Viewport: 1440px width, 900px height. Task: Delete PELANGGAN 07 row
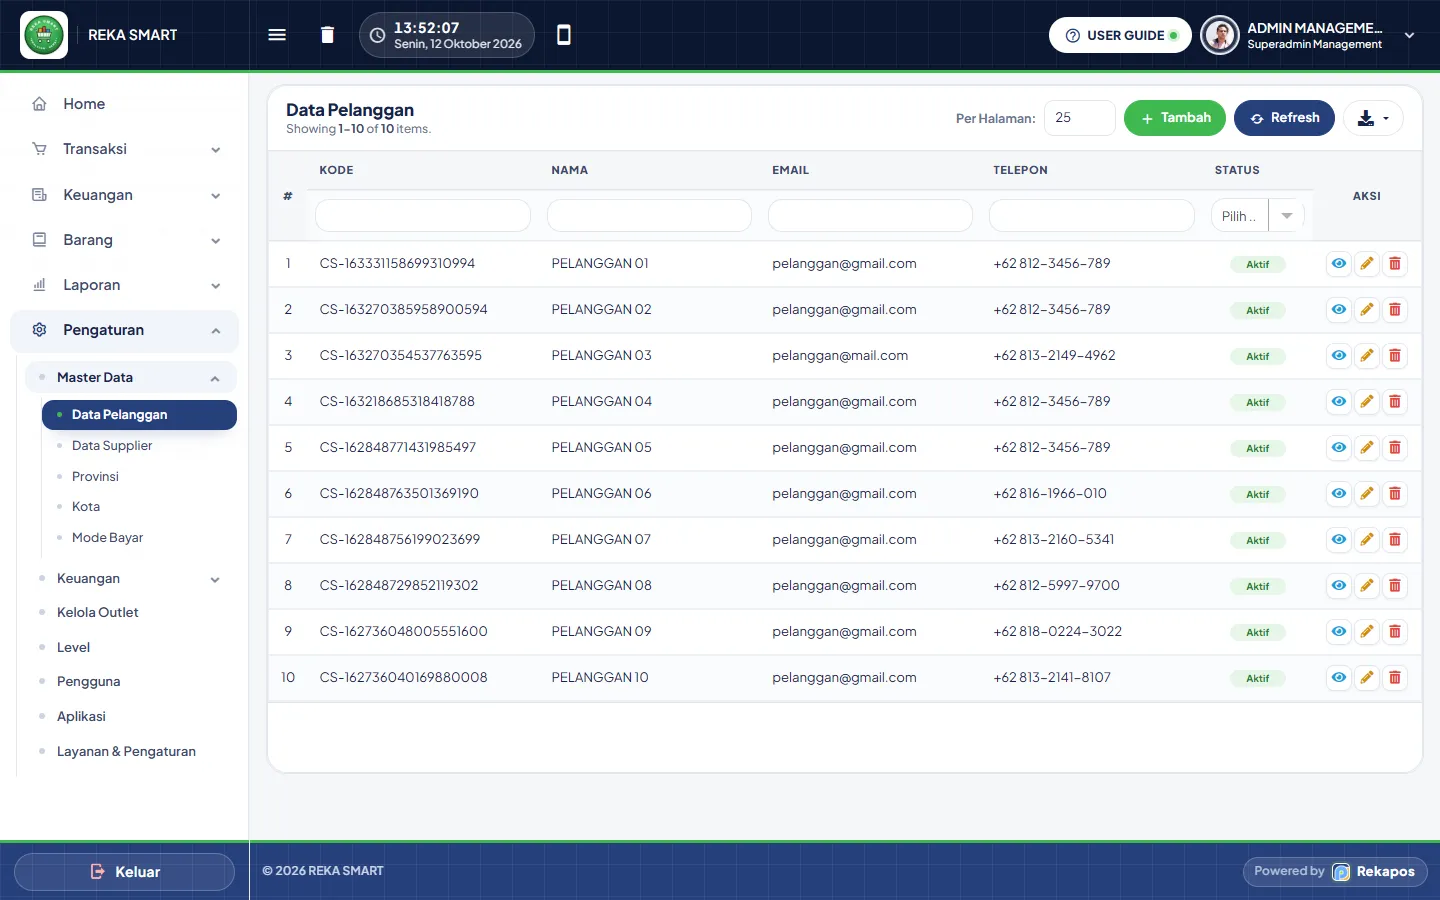click(x=1395, y=540)
